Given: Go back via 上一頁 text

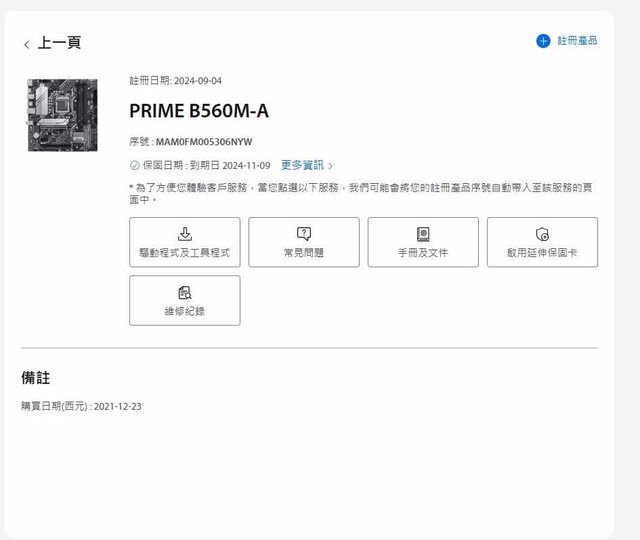Looking at the screenshot, I should pyautogui.click(x=59, y=43).
